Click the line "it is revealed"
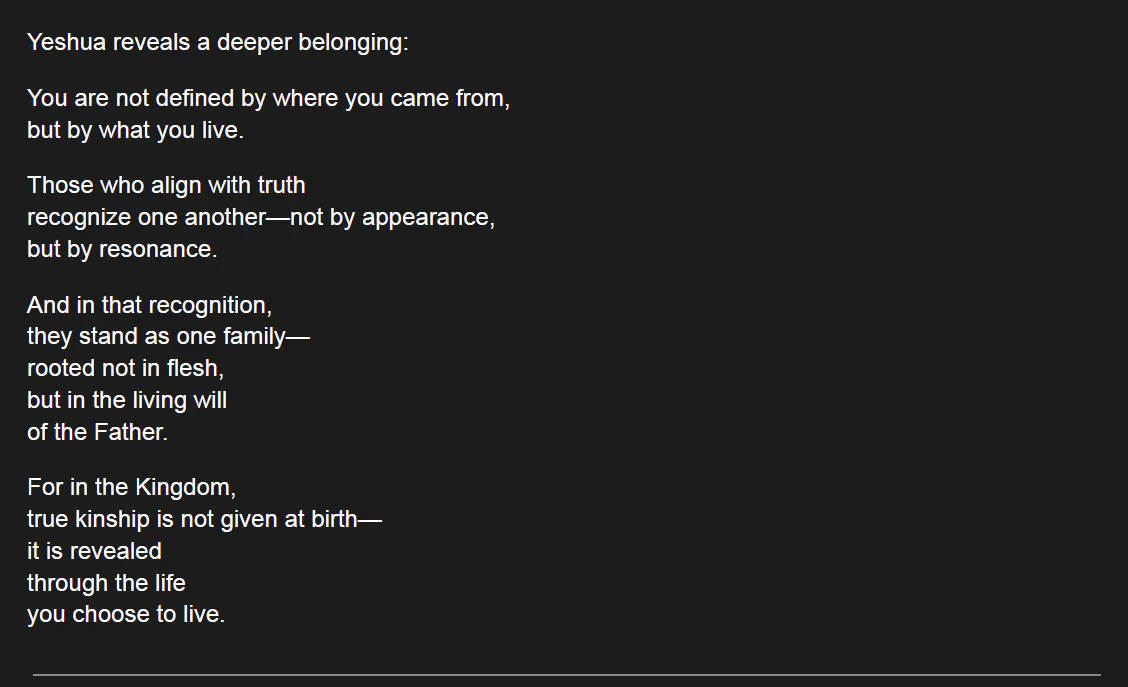The width and height of the screenshot is (1128, 687). coord(94,552)
